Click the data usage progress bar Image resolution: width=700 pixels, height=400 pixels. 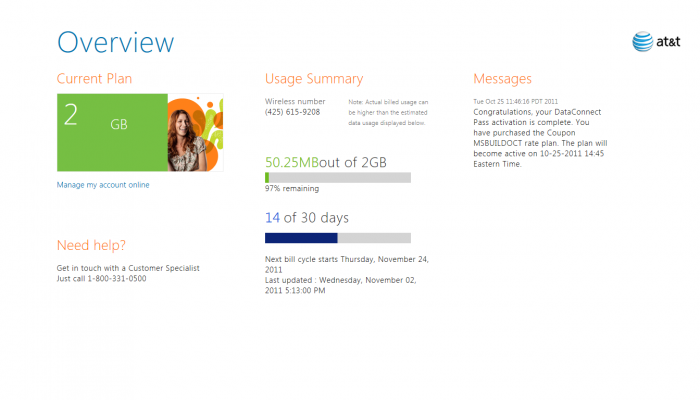coord(338,178)
